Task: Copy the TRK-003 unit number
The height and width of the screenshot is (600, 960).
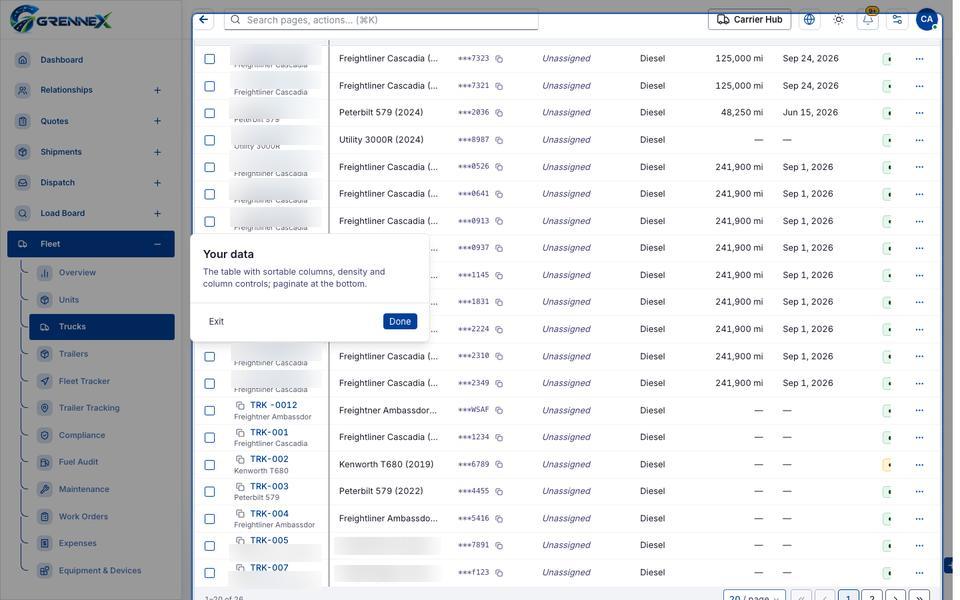Action: click(x=240, y=487)
